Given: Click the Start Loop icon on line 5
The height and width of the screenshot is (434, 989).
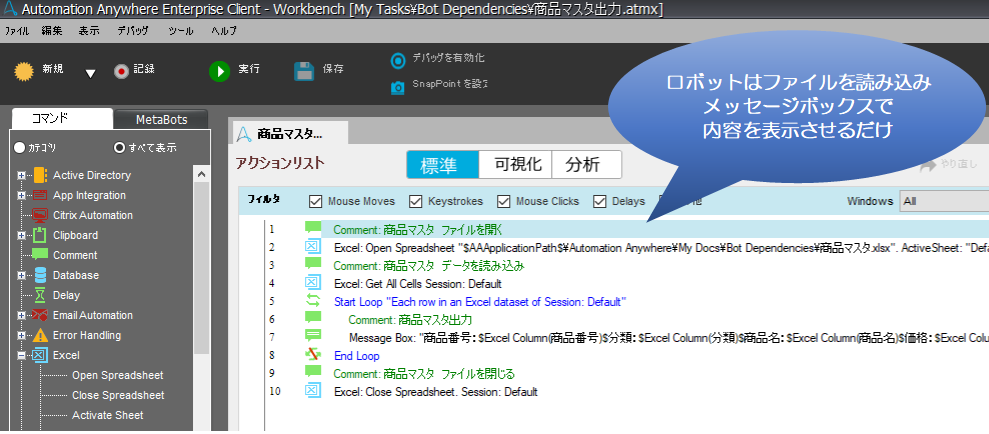Looking at the screenshot, I should click(x=313, y=301).
